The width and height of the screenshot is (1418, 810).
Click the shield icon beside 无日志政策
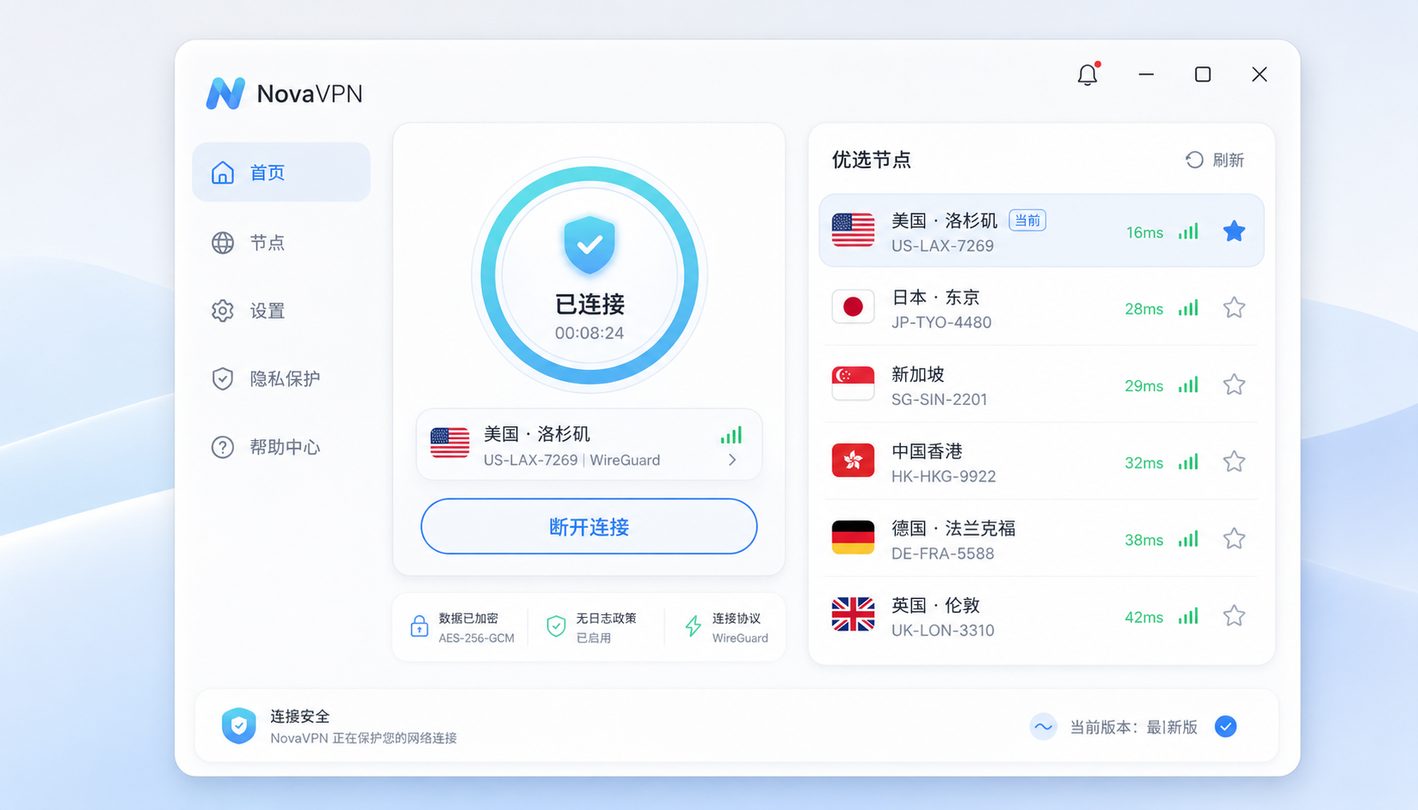556,626
